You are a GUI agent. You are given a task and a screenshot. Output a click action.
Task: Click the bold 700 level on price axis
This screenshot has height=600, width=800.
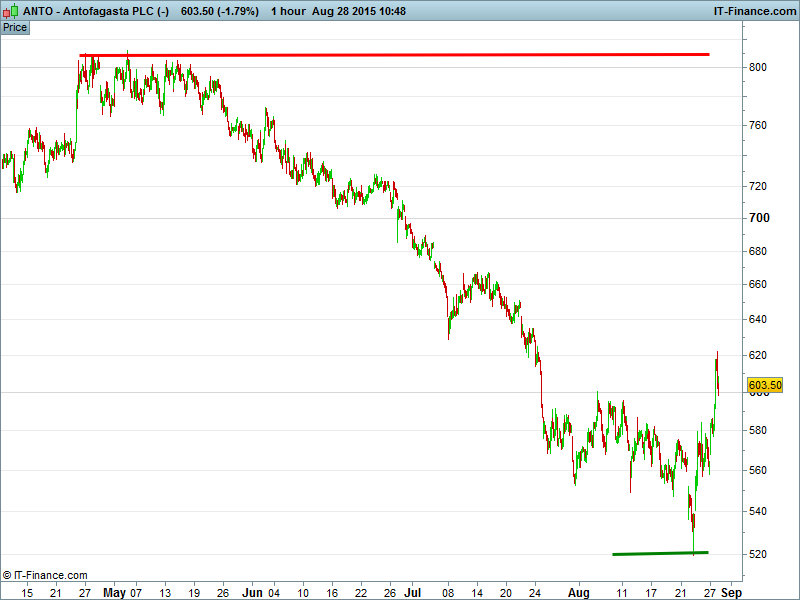759,218
